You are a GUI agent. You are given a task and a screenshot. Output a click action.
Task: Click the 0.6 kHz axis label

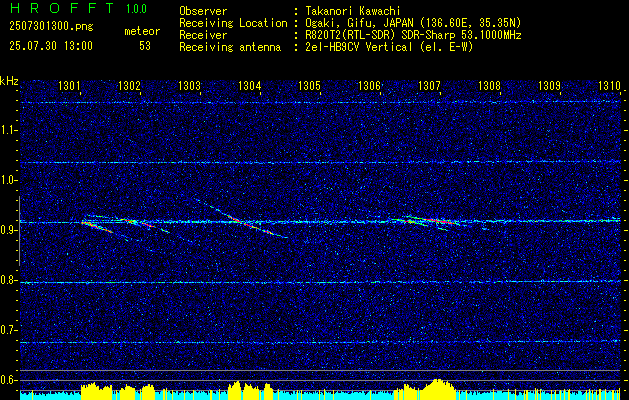tap(8, 380)
